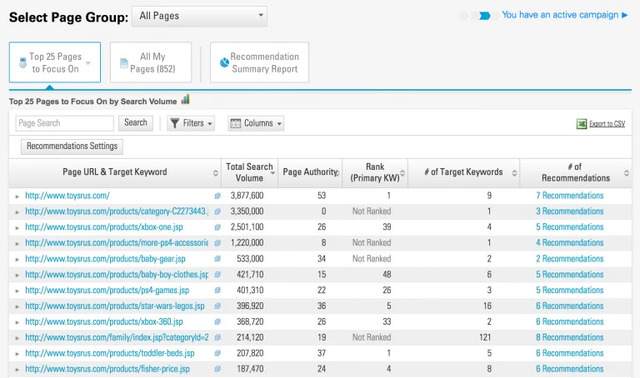This screenshot has height=378, width=640.
Task: Open the Columns dropdown
Action: click(x=256, y=123)
